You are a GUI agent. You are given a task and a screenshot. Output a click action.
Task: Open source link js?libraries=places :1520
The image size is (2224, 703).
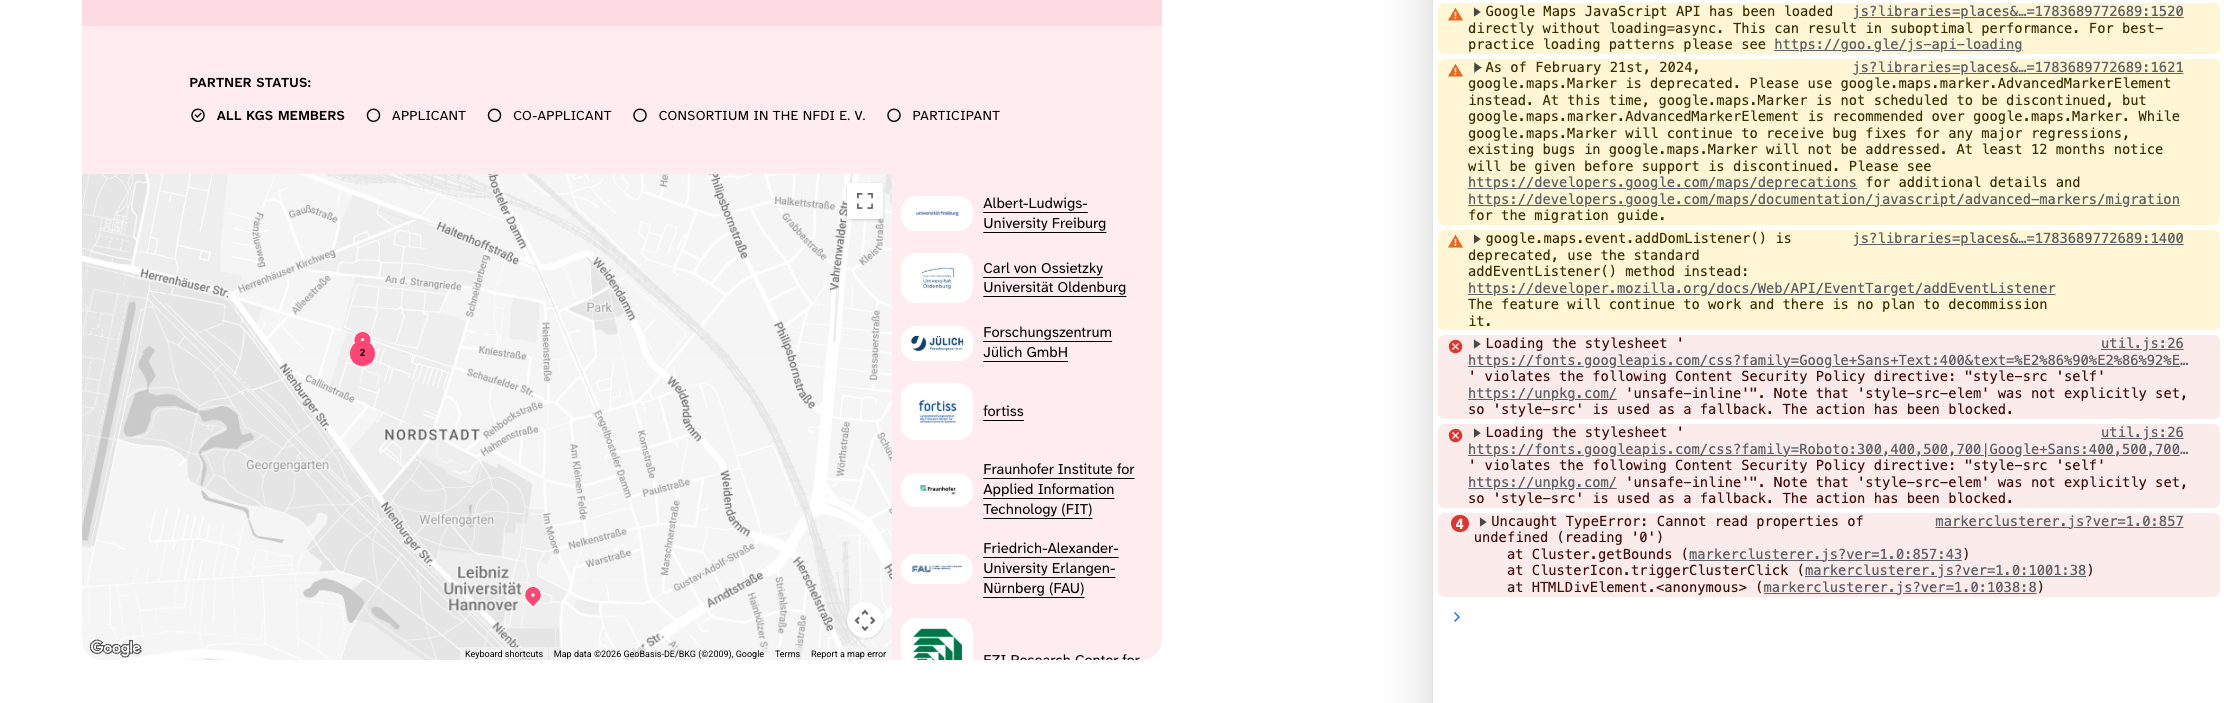pyautogui.click(x=2018, y=12)
